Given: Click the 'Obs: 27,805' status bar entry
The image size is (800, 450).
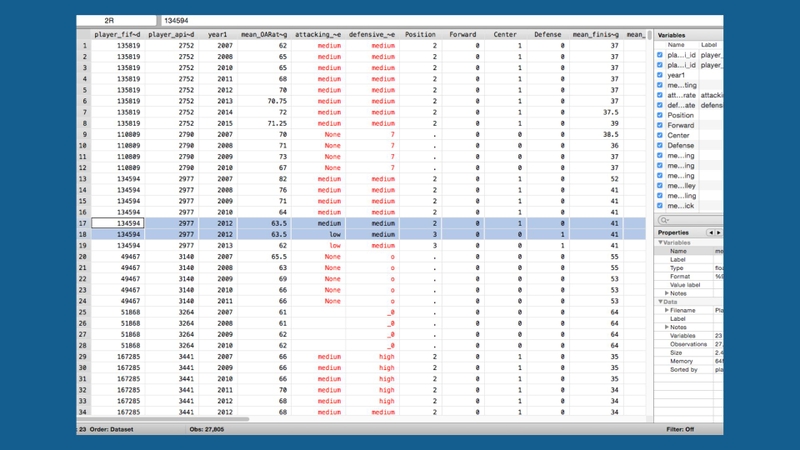Looking at the screenshot, I should point(207,430).
